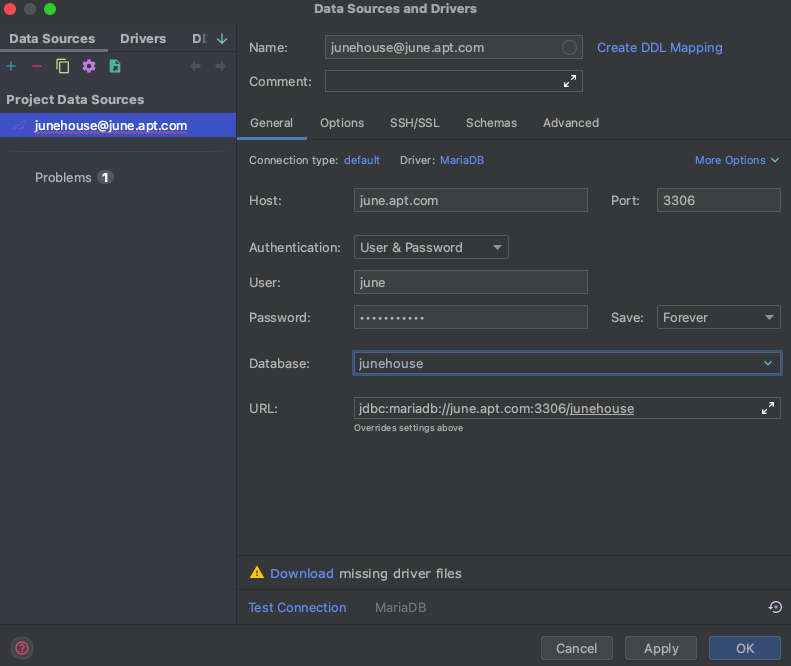Screen dimensions: 791x666
Task: Open the Options tab
Action: pos(342,123)
